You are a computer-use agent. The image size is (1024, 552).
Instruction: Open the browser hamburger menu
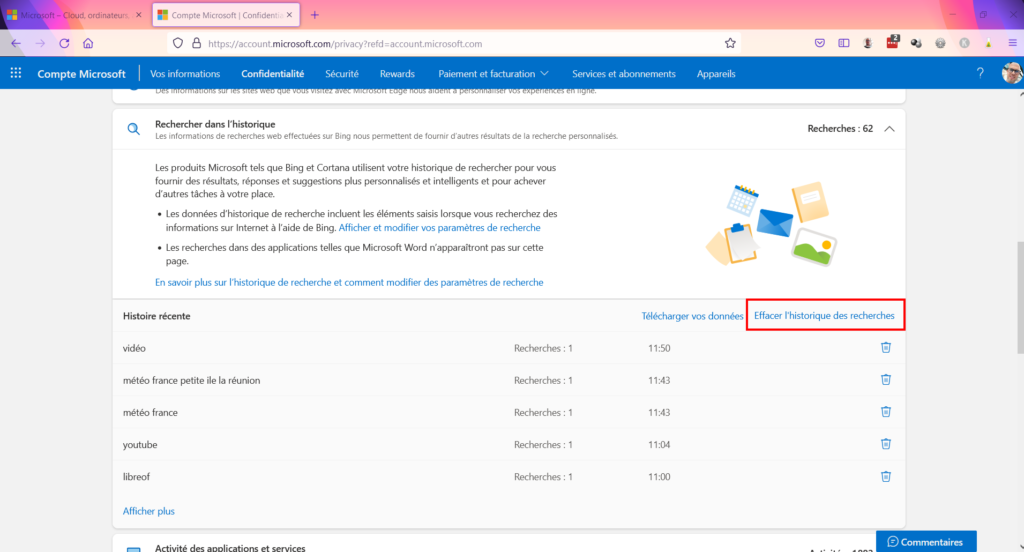coord(1012,43)
